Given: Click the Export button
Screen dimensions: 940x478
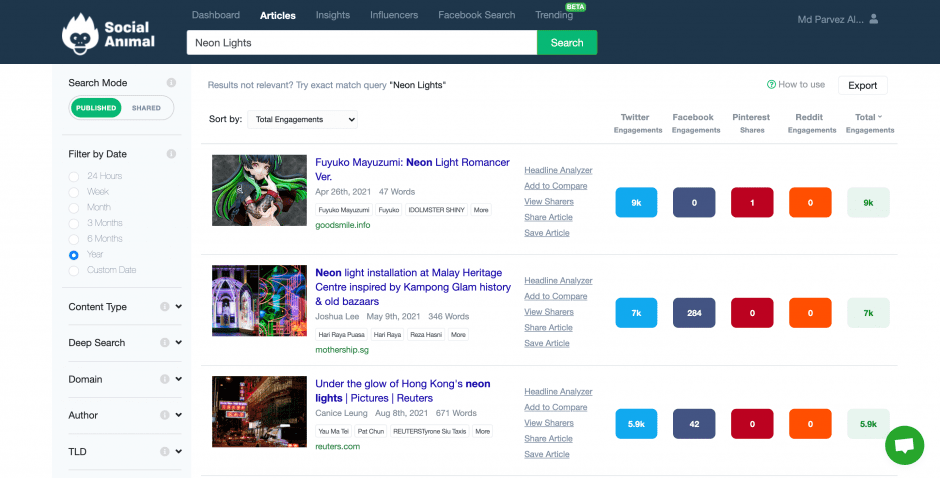Looking at the screenshot, I should click(863, 85).
